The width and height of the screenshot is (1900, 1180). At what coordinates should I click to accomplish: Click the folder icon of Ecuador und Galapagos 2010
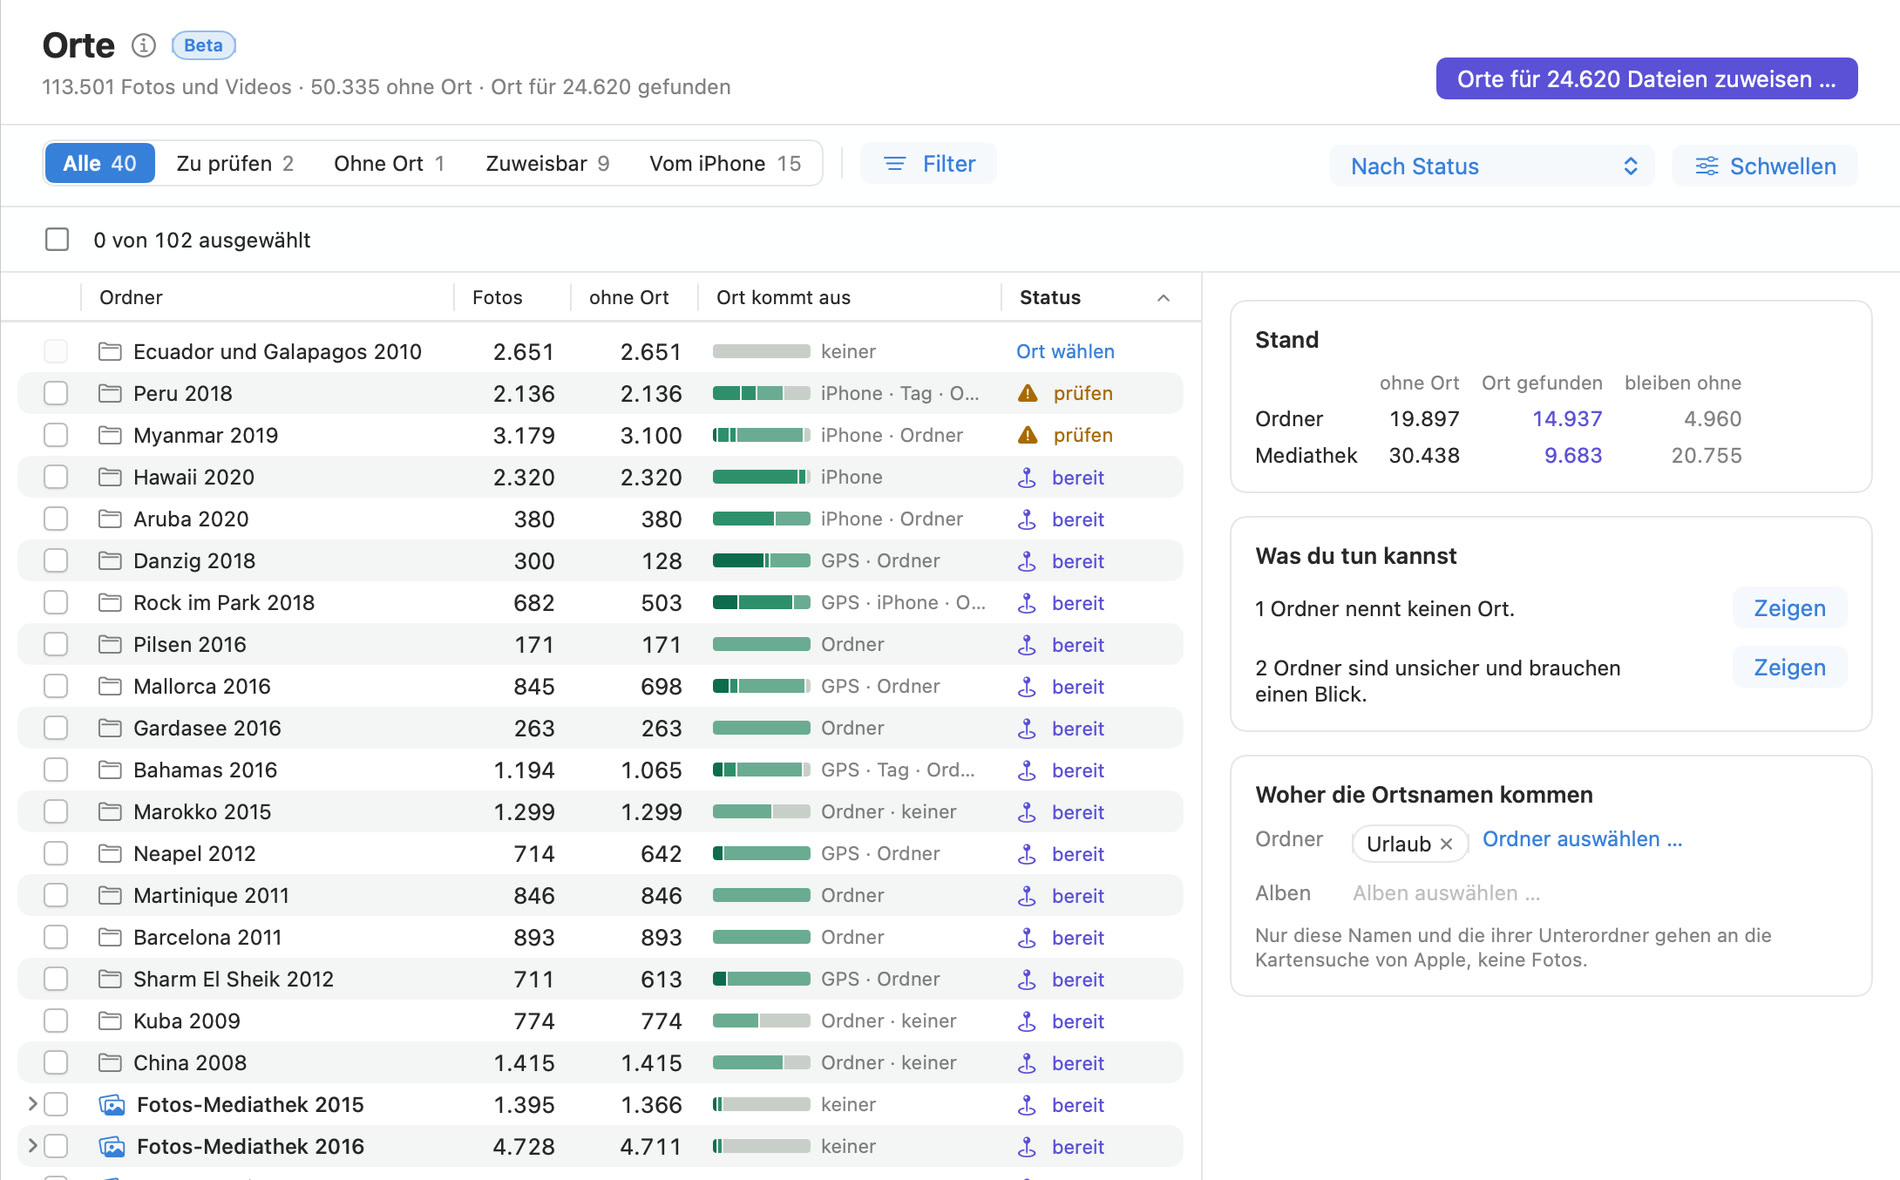click(110, 351)
